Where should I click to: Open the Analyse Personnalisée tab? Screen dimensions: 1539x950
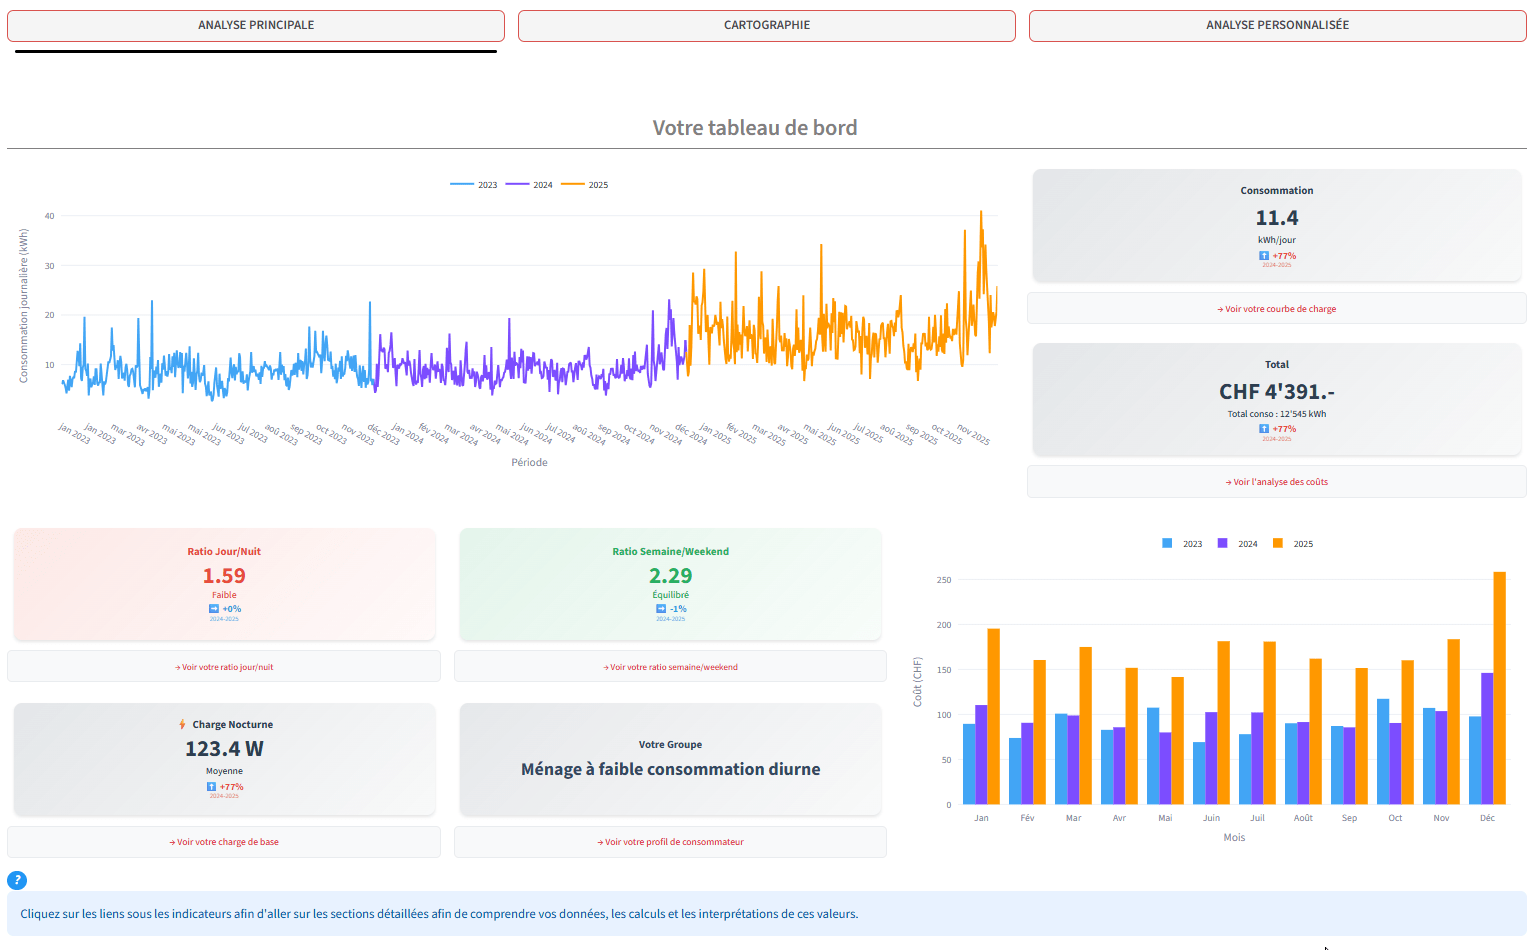1277,25
